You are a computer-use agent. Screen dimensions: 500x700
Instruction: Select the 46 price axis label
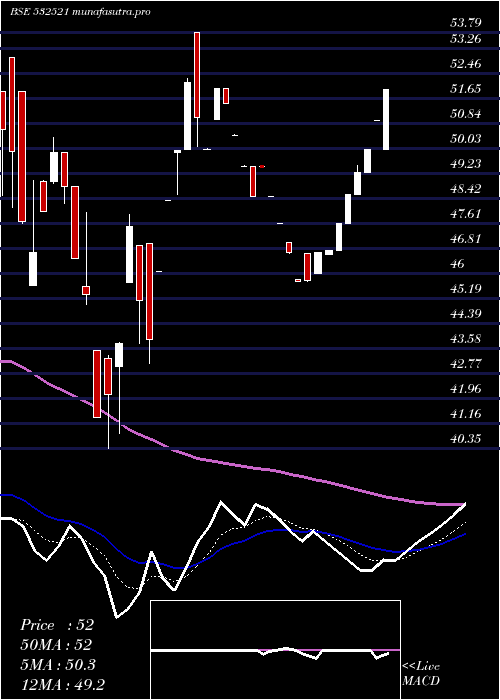(458, 264)
